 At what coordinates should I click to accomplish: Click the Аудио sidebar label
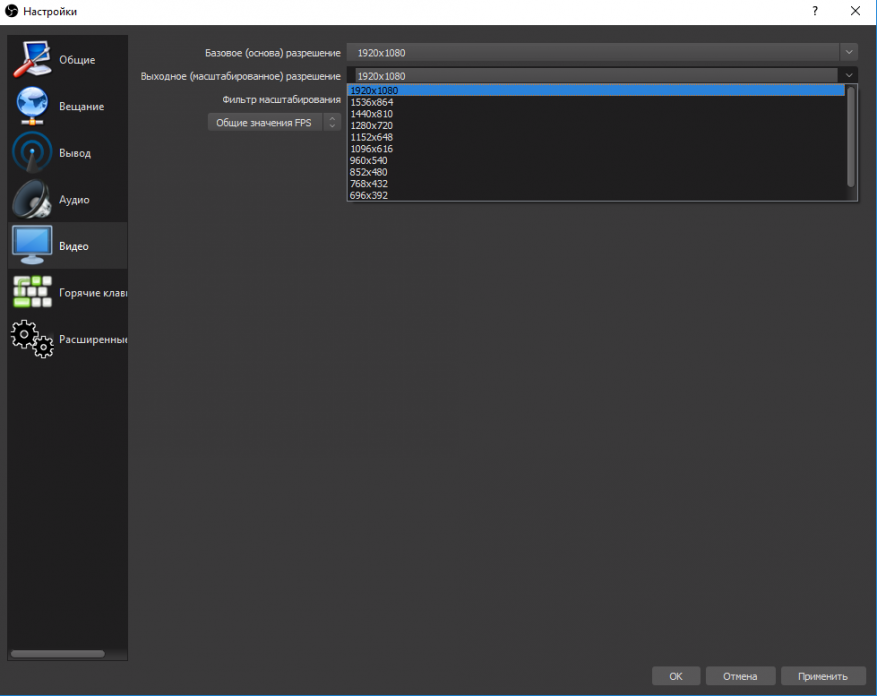pos(74,200)
